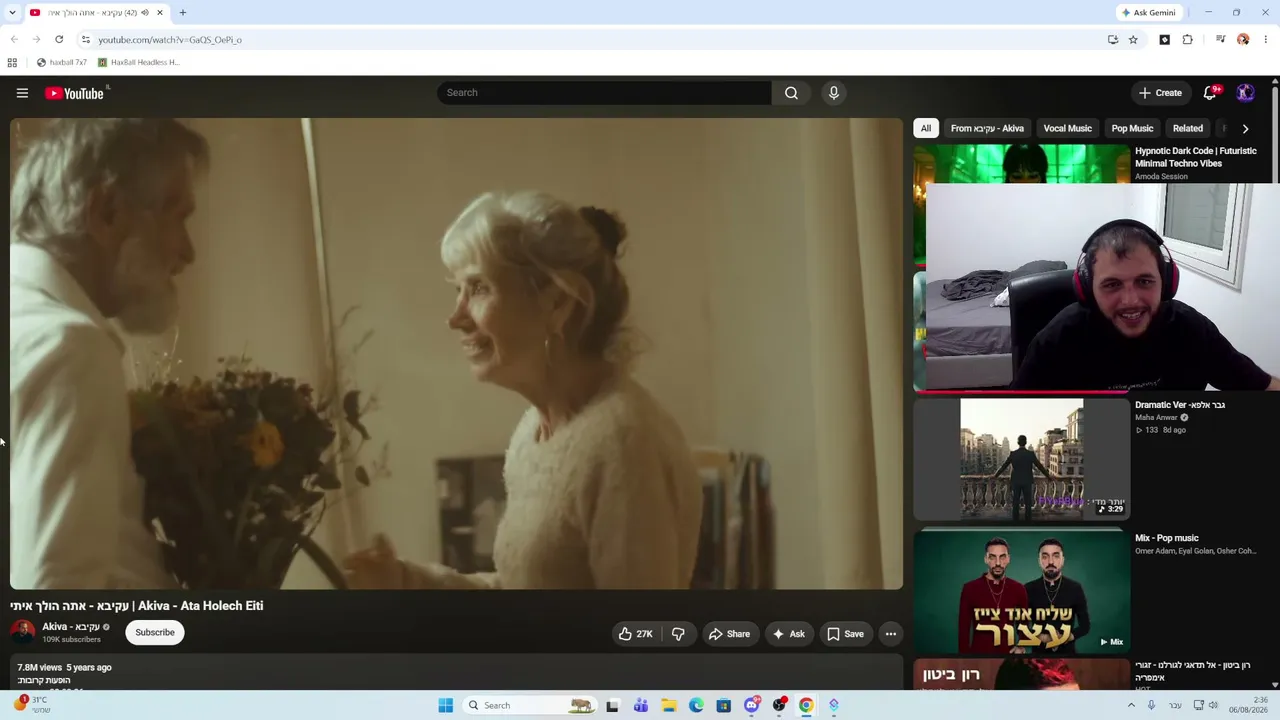Click the YouTube search magnifier button
The image size is (1280, 720).
pyautogui.click(x=791, y=93)
